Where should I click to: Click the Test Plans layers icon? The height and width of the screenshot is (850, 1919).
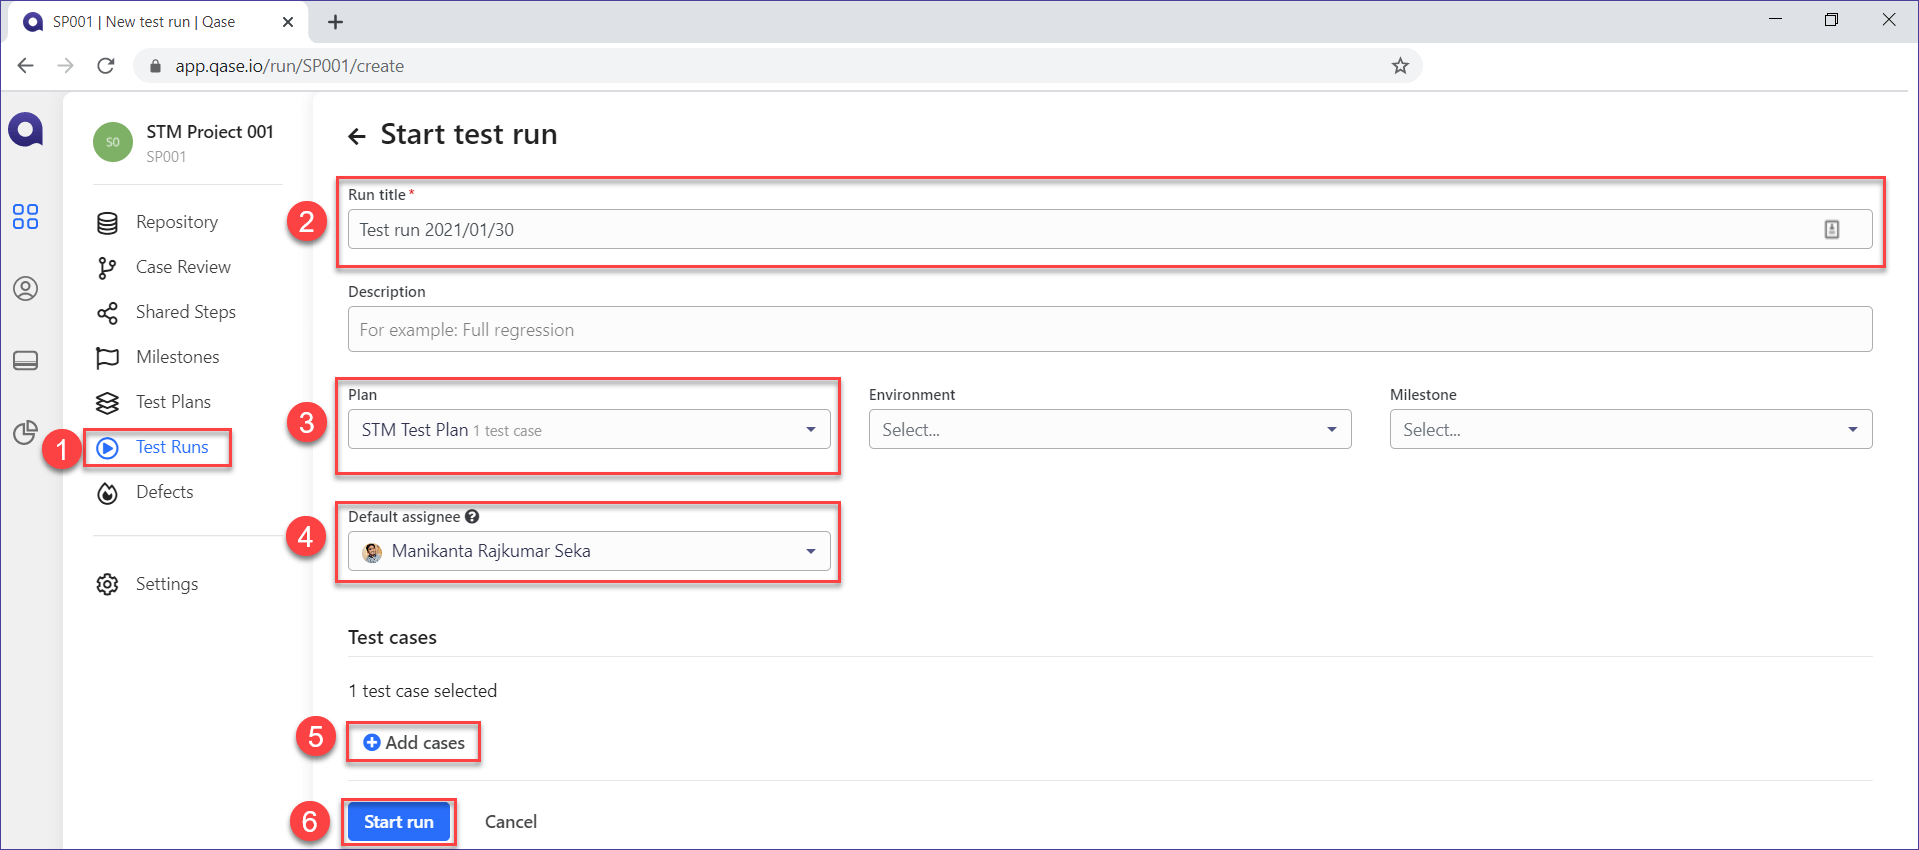tap(107, 403)
